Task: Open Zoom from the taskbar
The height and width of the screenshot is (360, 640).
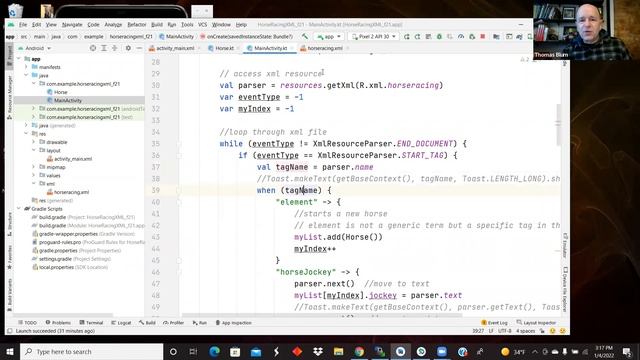Action: 442,351
